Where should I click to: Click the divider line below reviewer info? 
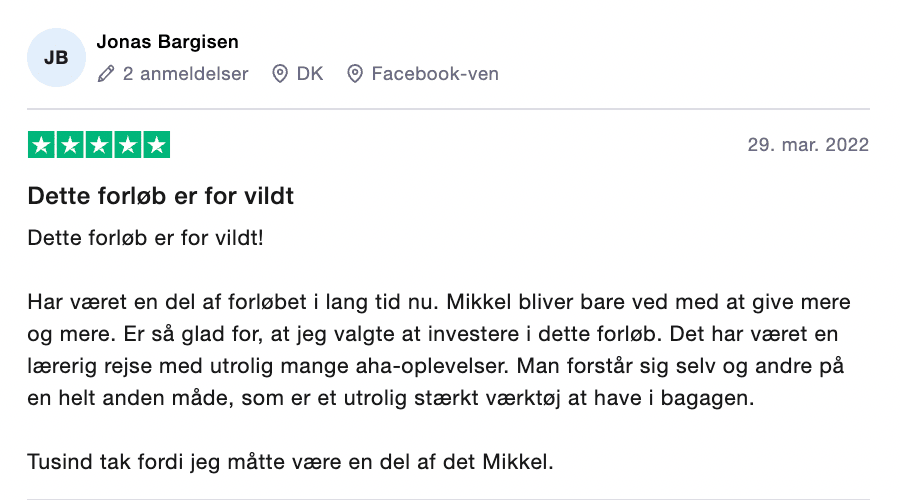pyautogui.click(x=448, y=108)
